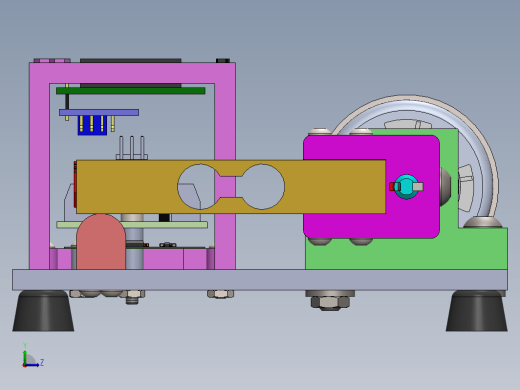Select the left circular cutout of load cell

tap(199, 187)
